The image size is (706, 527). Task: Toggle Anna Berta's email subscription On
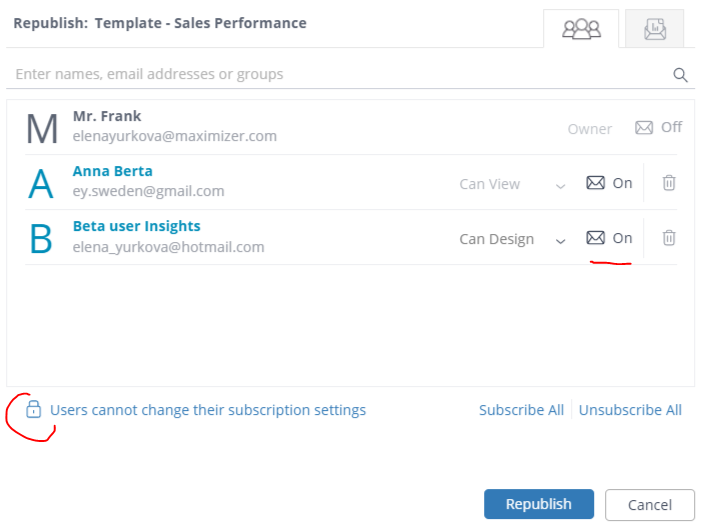pos(609,183)
